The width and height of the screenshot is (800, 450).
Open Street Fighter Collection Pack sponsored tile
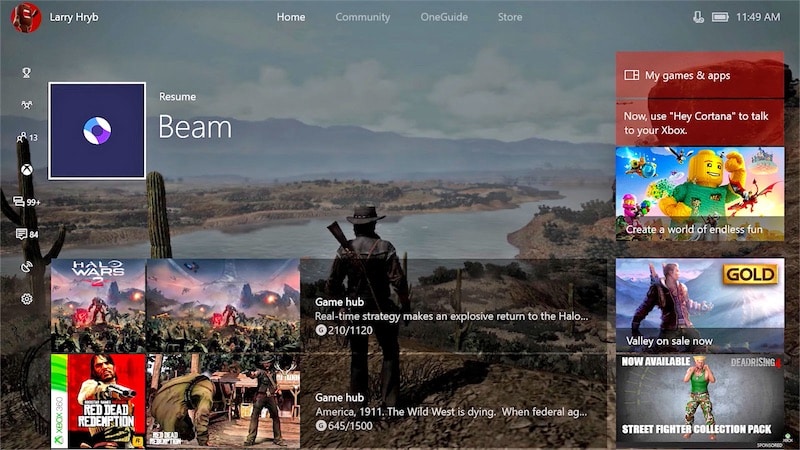click(699, 401)
